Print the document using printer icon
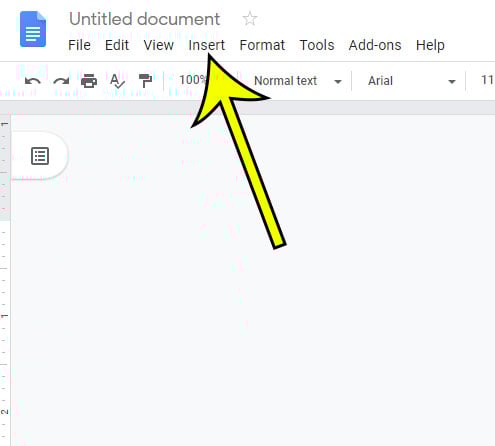This screenshot has height=446, width=495. click(x=89, y=81)
